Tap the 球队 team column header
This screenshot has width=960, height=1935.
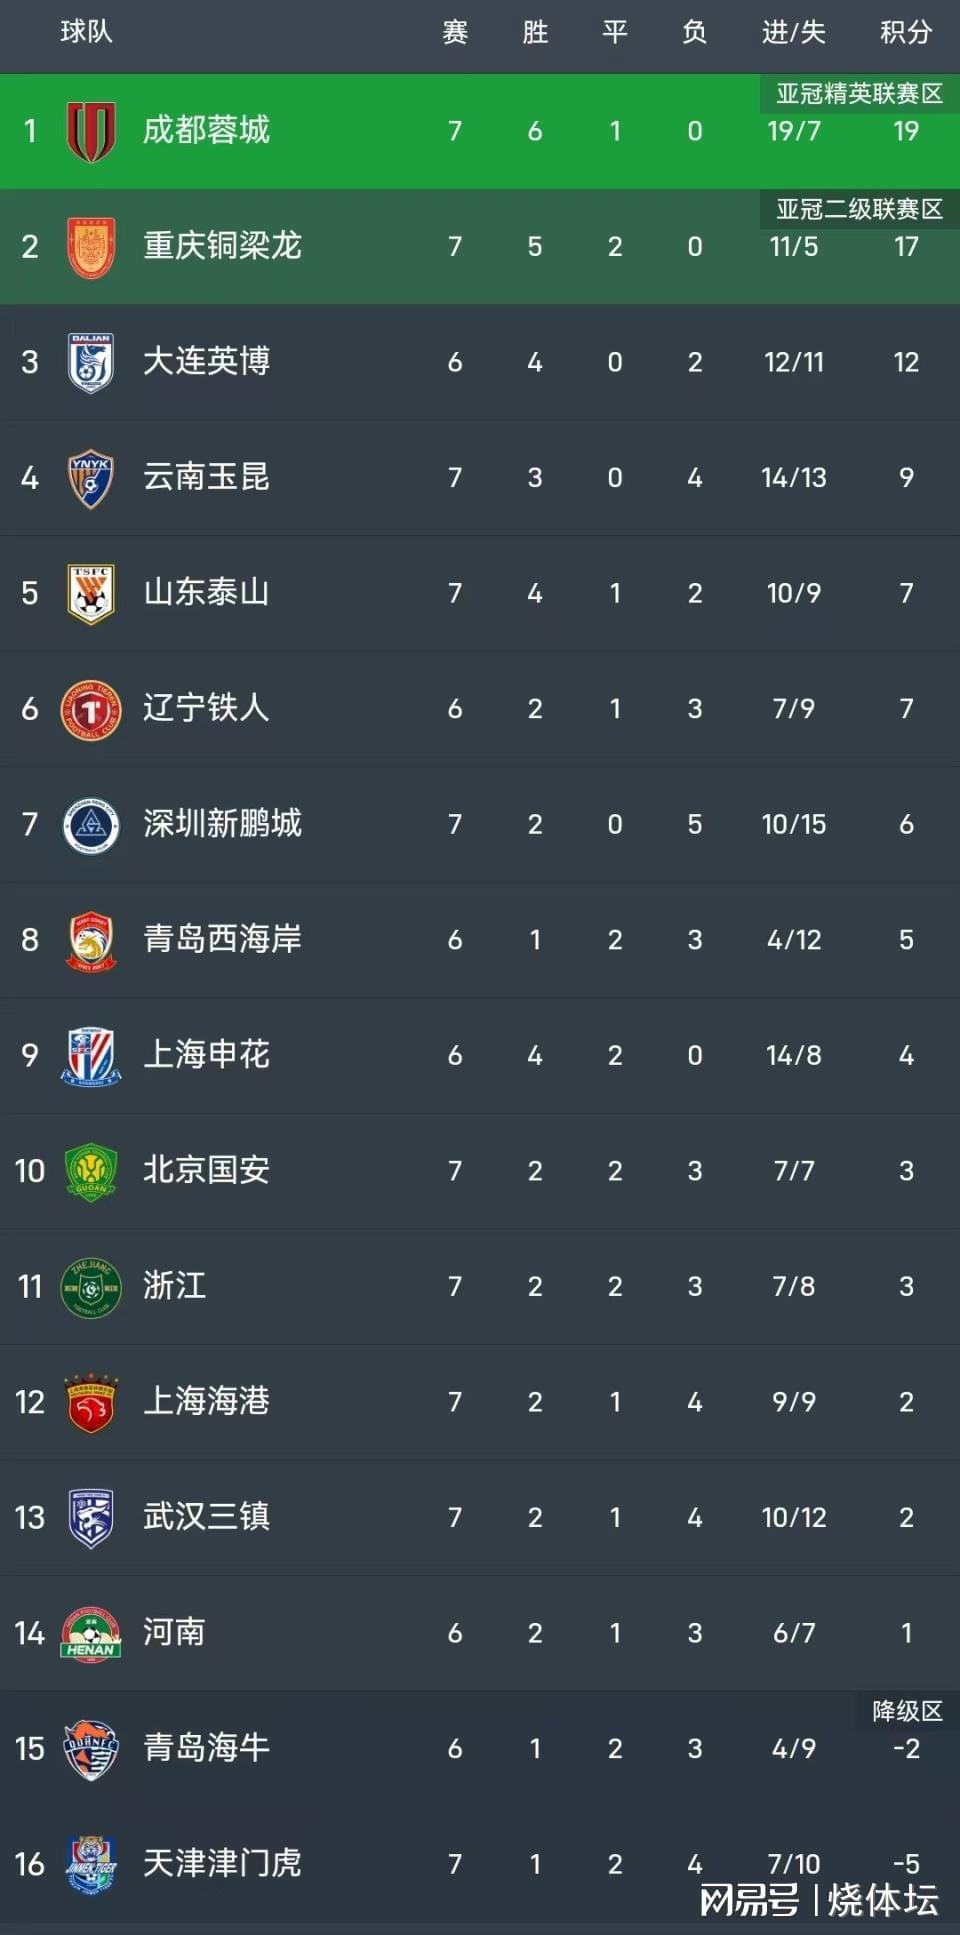tap(86, 32)
